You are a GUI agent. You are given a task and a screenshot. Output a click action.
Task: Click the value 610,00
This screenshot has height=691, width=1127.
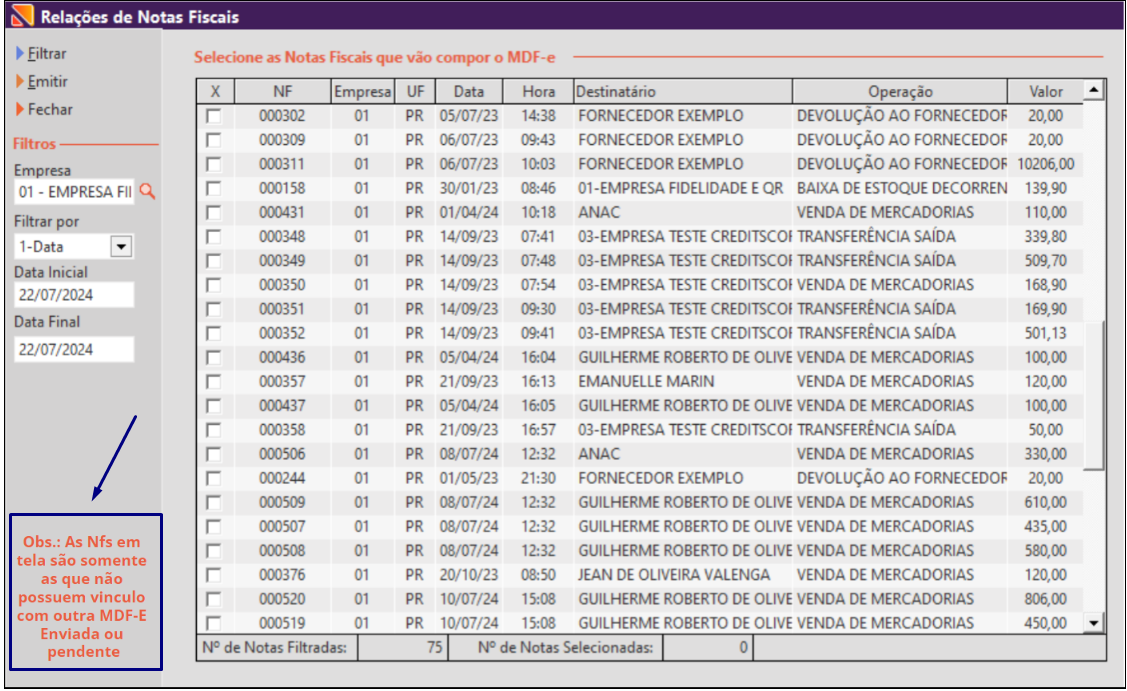coord(1046,503)
